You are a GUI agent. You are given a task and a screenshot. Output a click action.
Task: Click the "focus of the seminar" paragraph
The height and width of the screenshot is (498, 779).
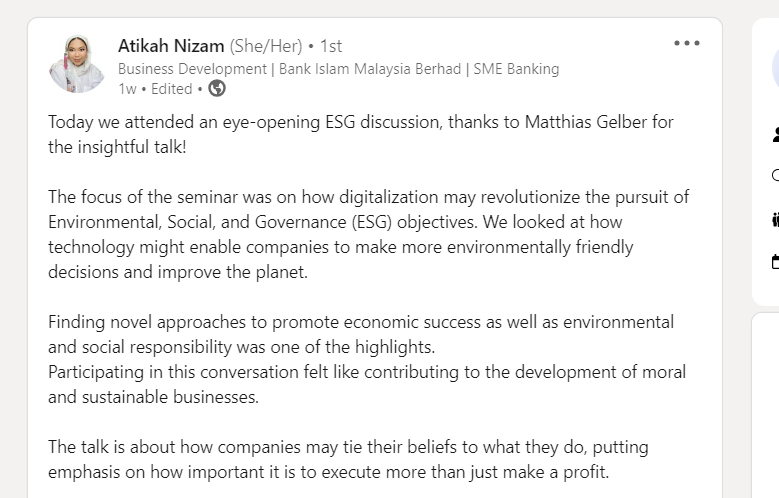[x=369, y=234]
